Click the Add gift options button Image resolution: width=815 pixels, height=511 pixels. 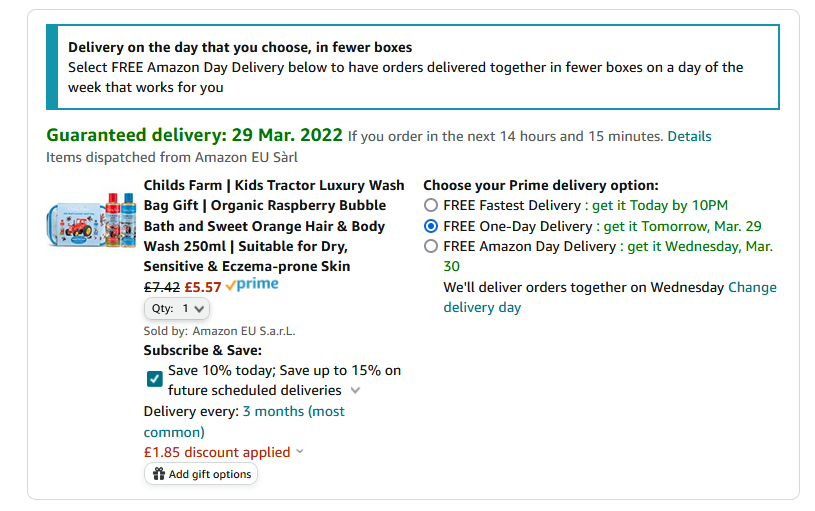coord(201,474)
